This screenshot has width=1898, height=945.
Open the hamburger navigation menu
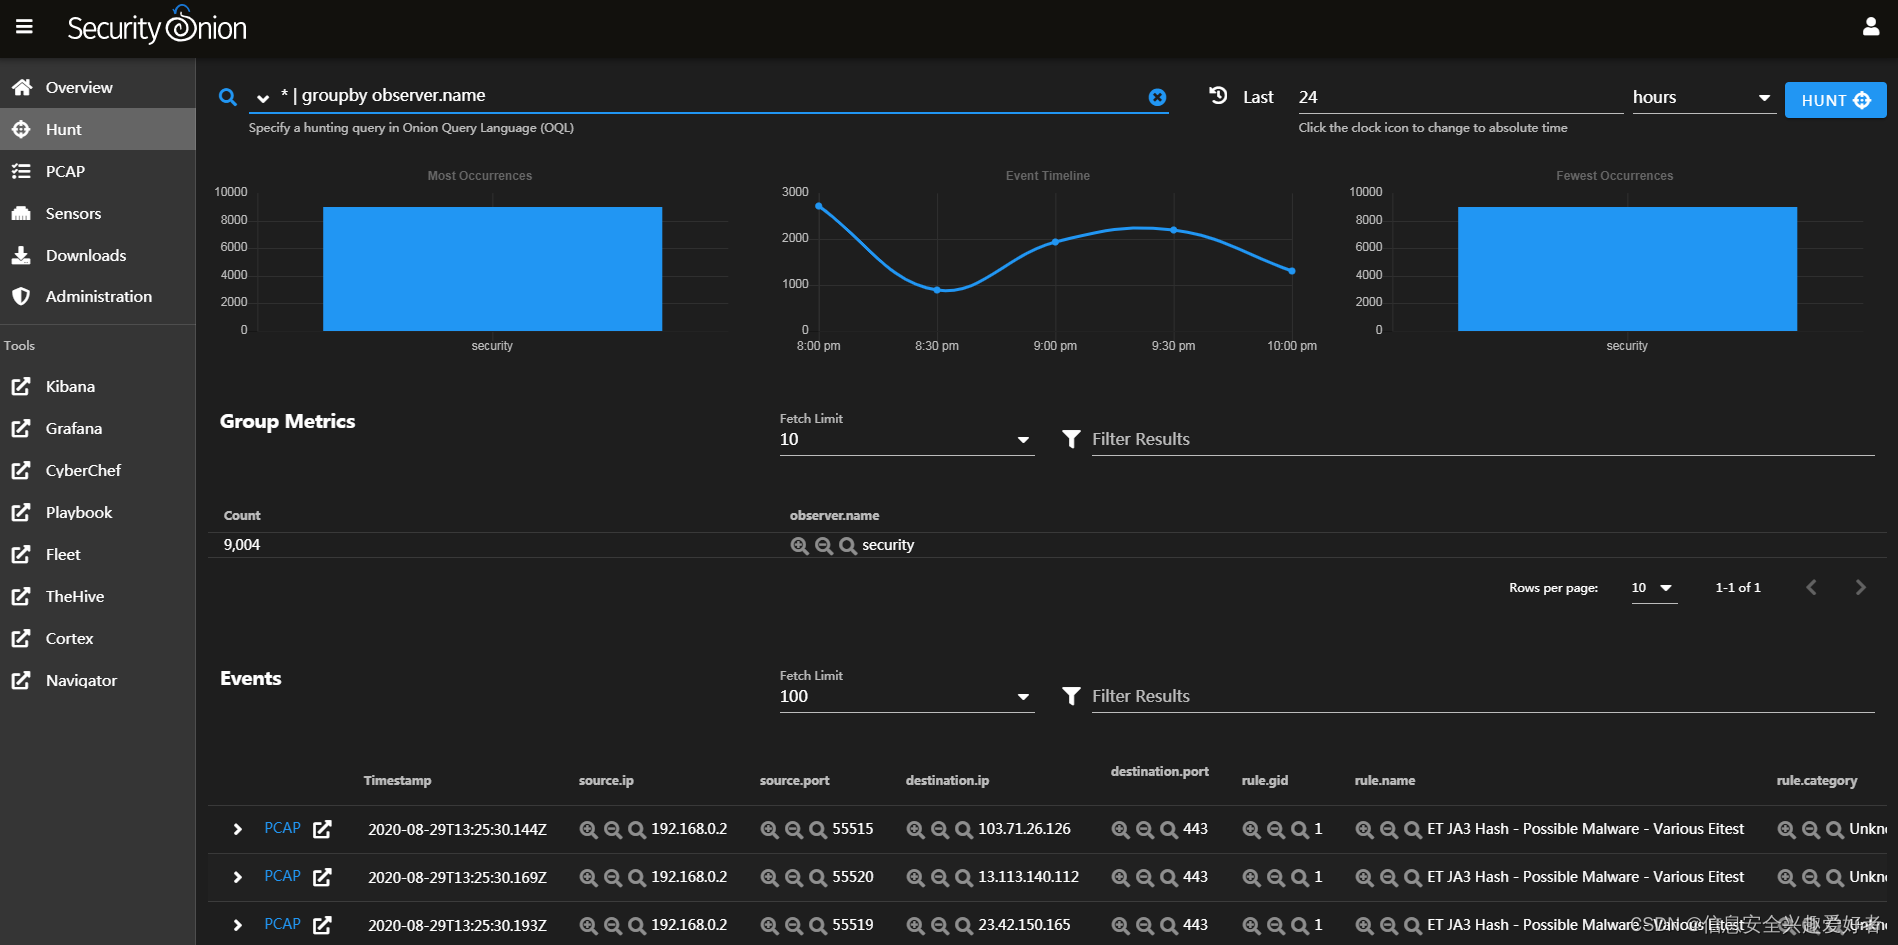pyautogui.click(x=24, y=27)
